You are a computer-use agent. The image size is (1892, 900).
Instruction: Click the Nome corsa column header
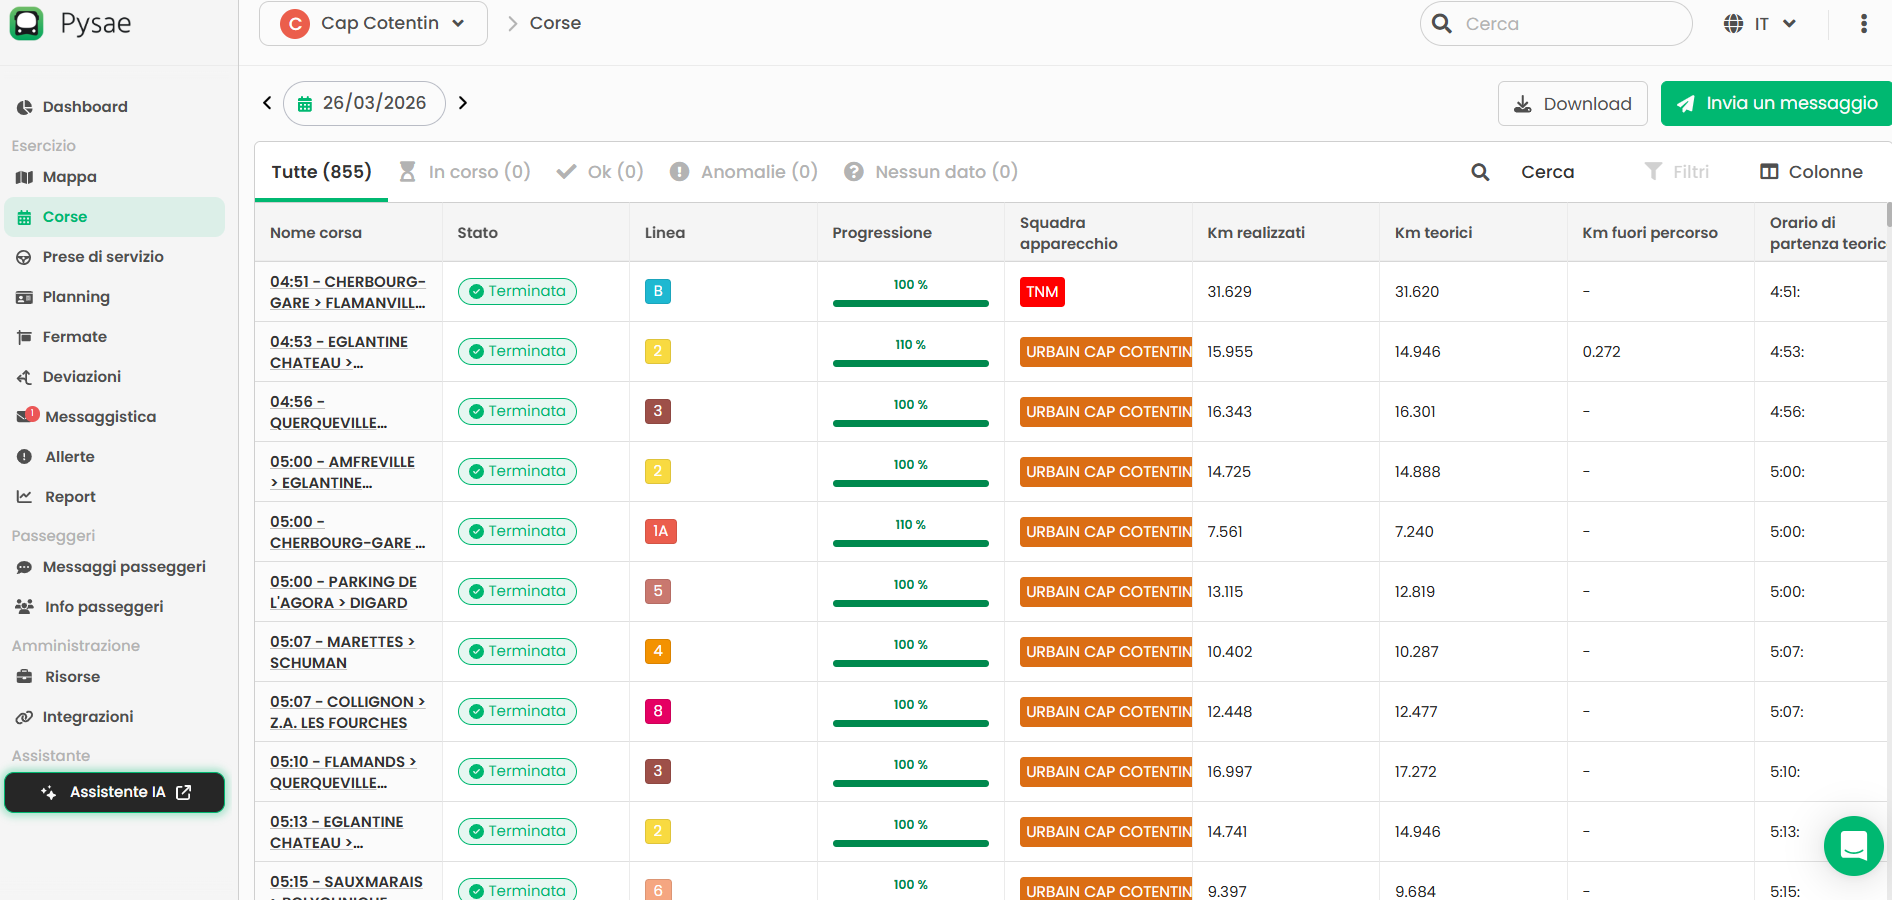[x=316, y=233]
